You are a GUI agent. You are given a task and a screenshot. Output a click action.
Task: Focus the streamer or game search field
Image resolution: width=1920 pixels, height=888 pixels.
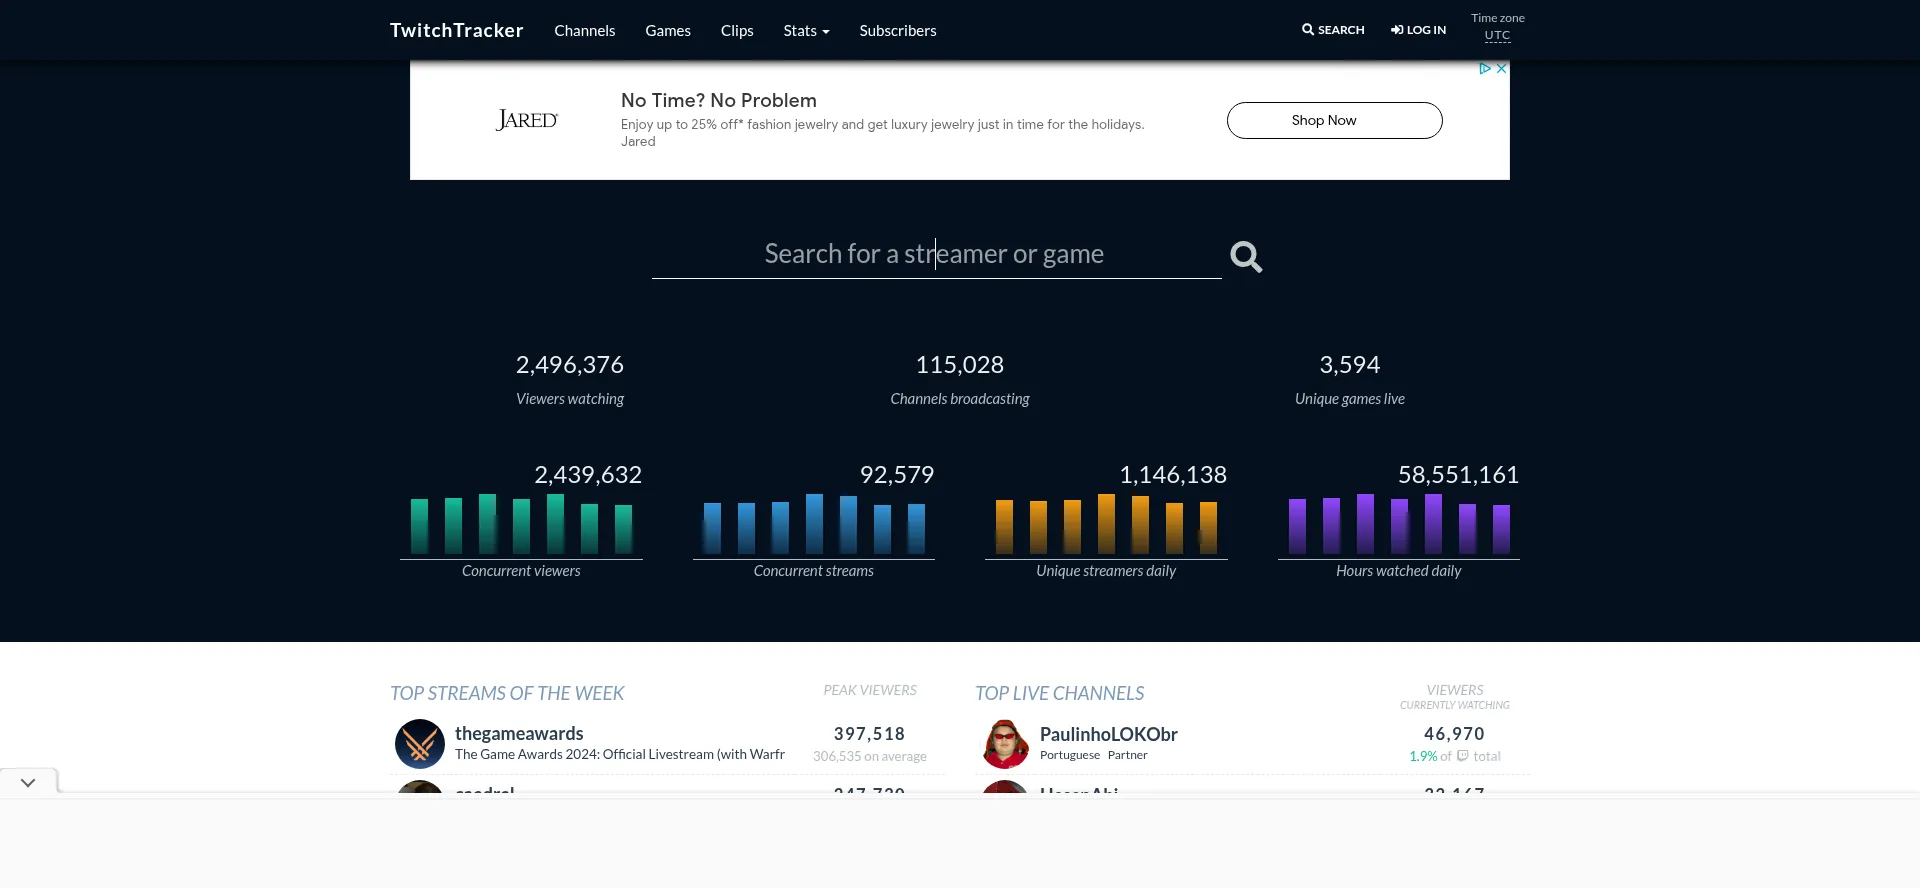click(936, 254)
